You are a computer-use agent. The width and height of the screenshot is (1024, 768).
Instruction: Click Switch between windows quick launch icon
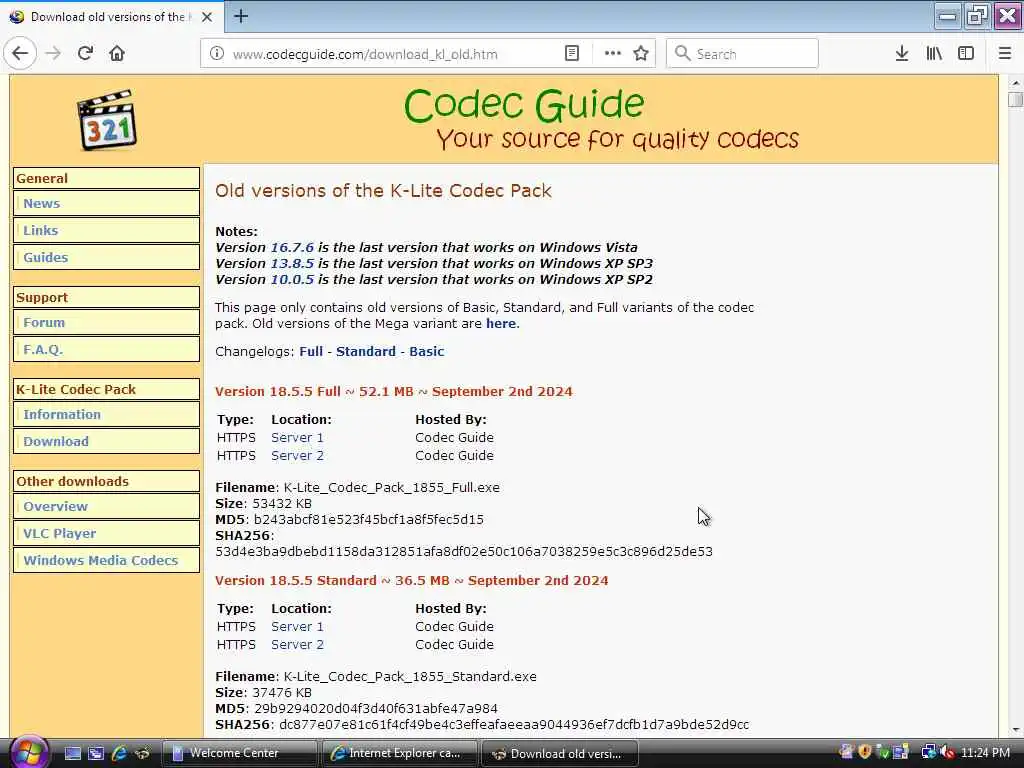(96, 753)
